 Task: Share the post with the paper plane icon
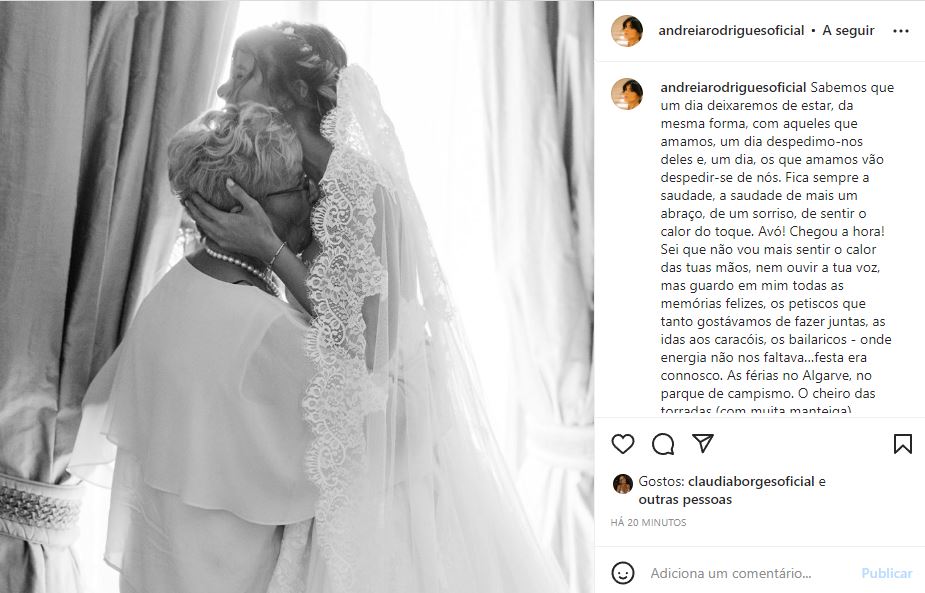coord(703,443)
